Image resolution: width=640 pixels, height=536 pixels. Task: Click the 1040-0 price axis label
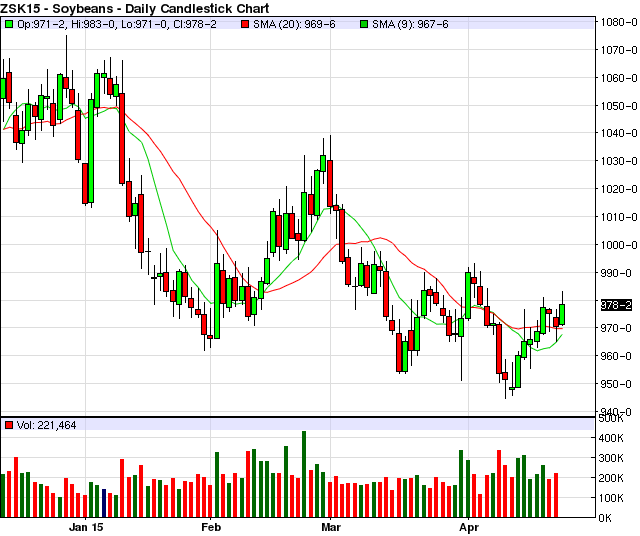coord(619,133)
